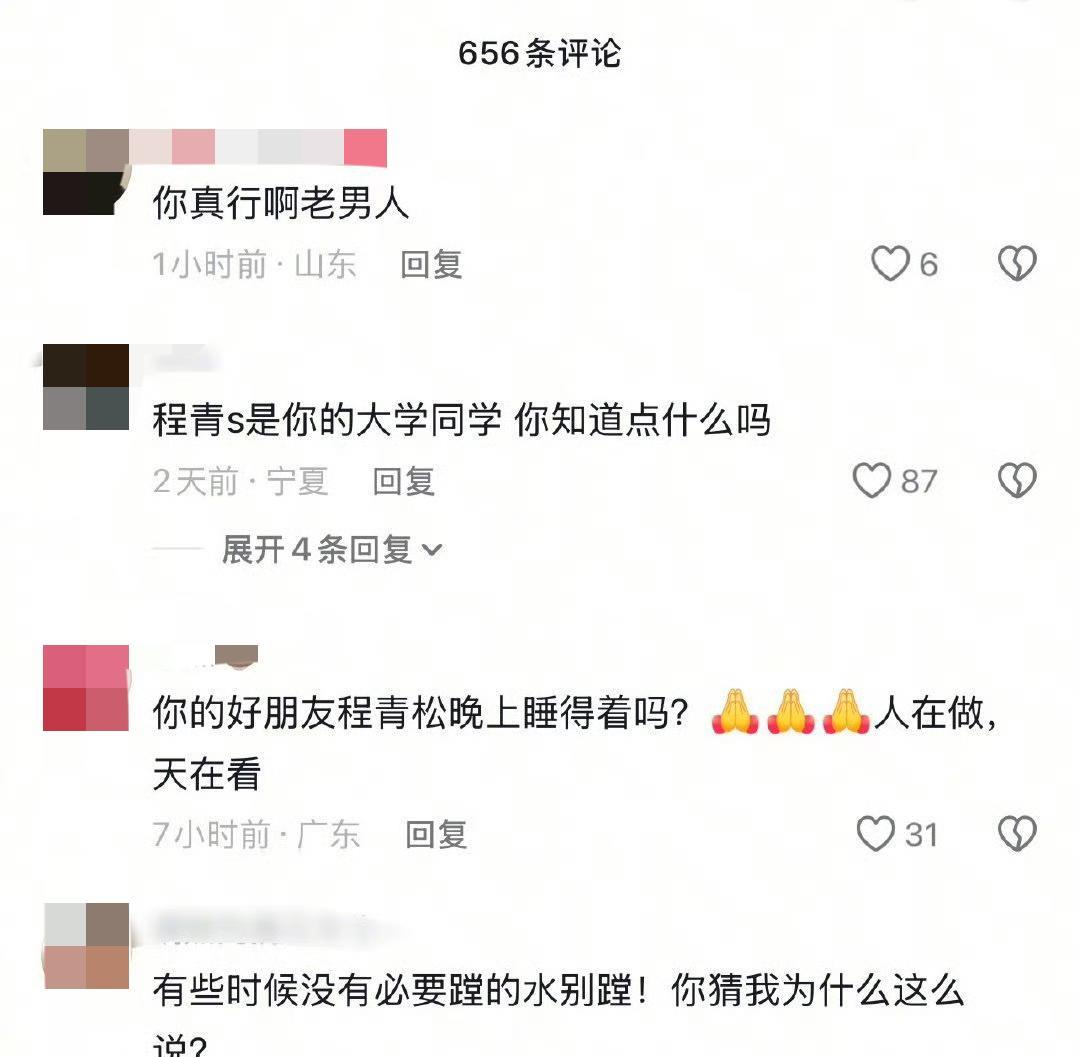
Task: Open the pink avatar of the 广东 commenter
Action: (x=86, y=688)
